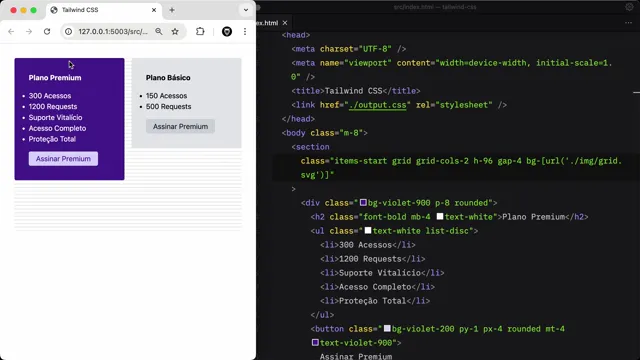Image resolution: width=640 pixels, height=360 pixels.
Task: Click the 1200 Requests list item
Action: coord(53,107)
